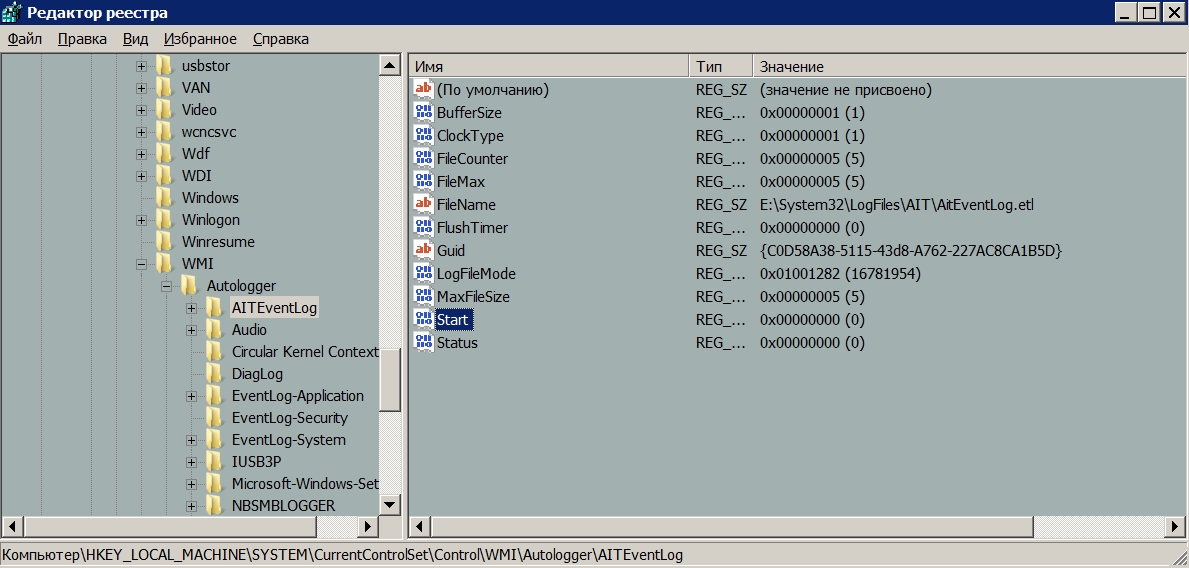Screen dimensions: 1189x568
Task: Click the Wdf folder icon
Action: pyautogui.click(x=165, y=154)
